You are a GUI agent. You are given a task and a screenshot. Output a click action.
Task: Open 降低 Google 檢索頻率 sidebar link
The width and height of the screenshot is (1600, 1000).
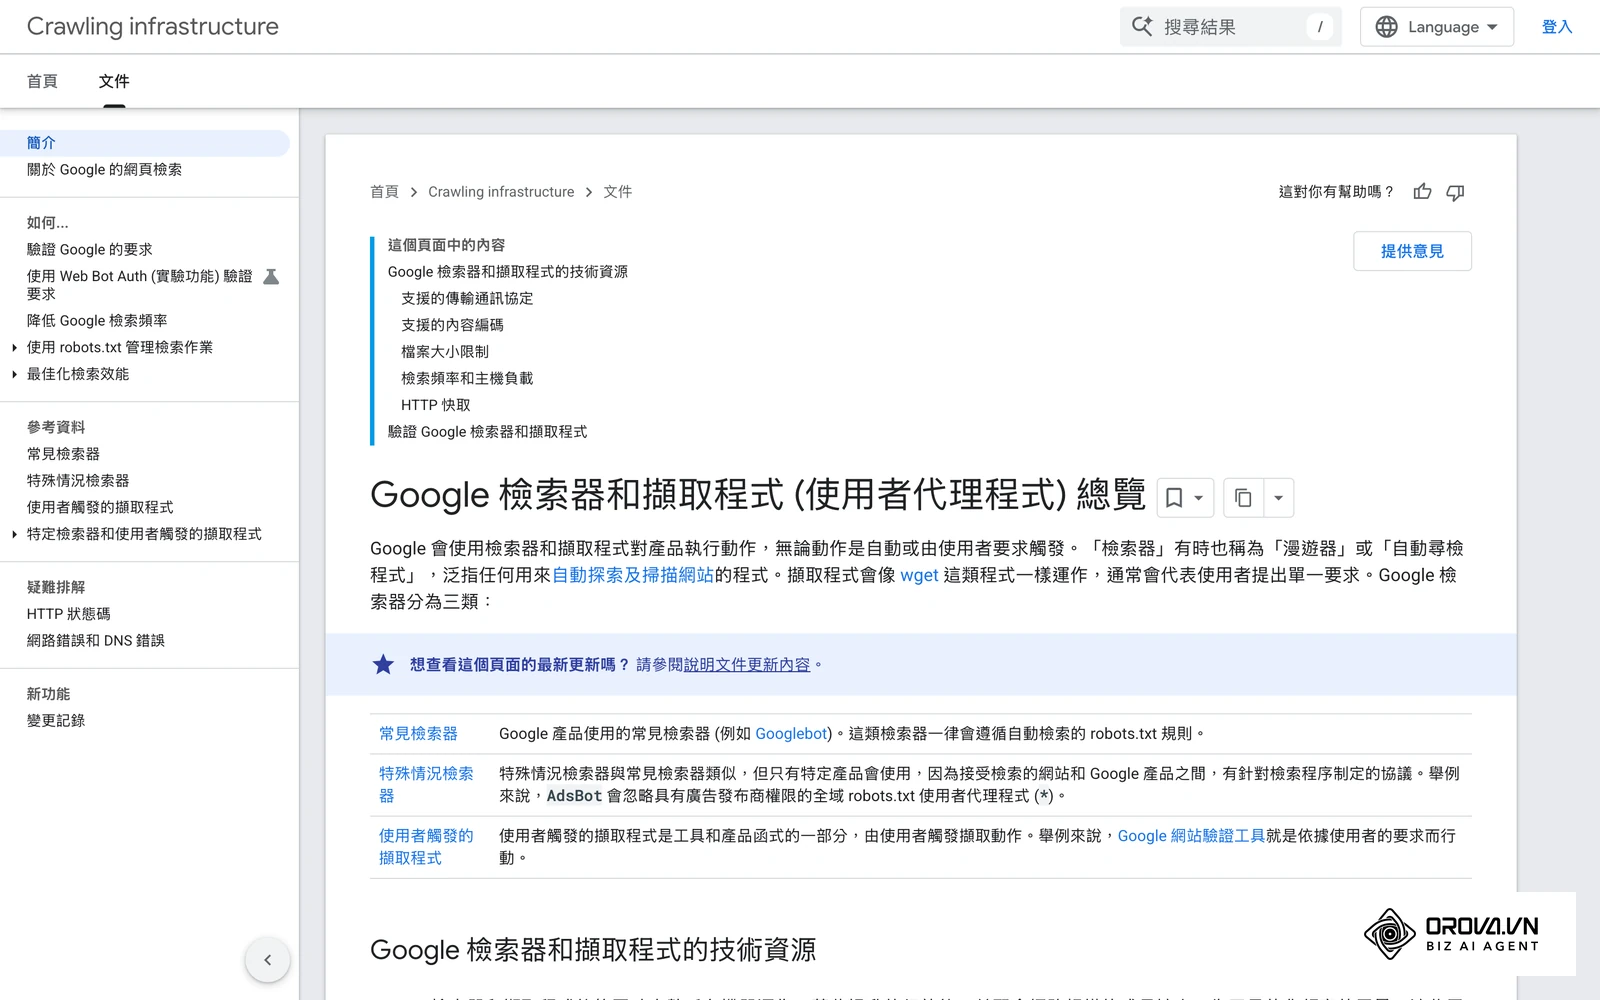(97, 321)
